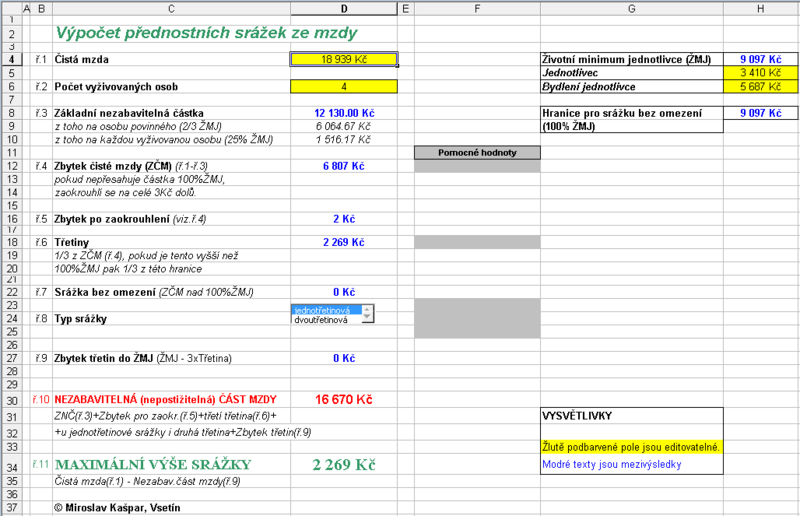Click the Zbytek čisté mzdy value 6 807 Kč

tap(344, 166)
